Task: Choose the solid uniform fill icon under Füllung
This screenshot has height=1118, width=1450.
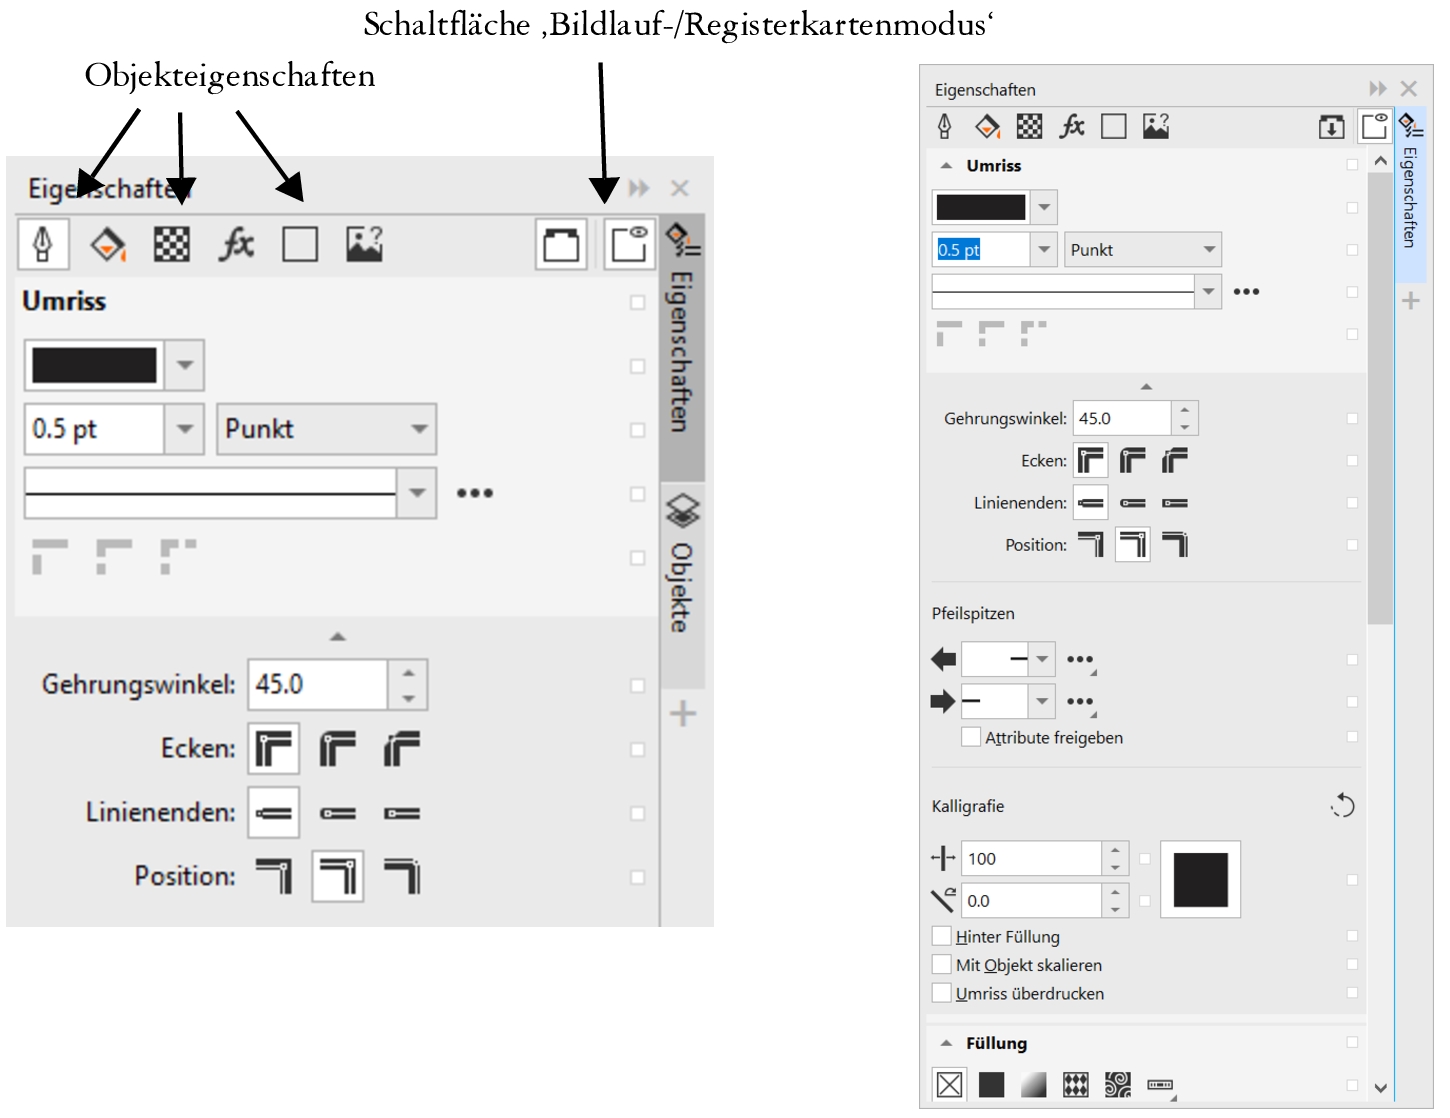Action: [991, 1084]
